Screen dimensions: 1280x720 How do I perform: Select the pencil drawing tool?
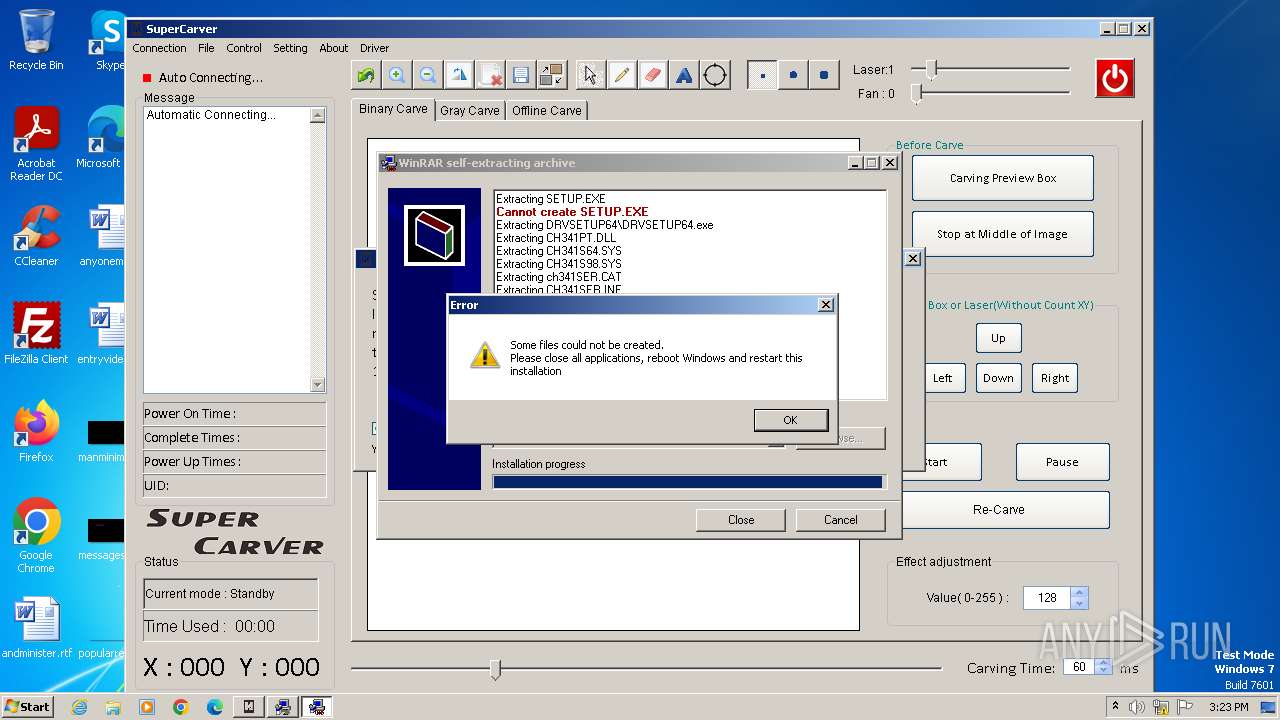(x=622, y=75)
